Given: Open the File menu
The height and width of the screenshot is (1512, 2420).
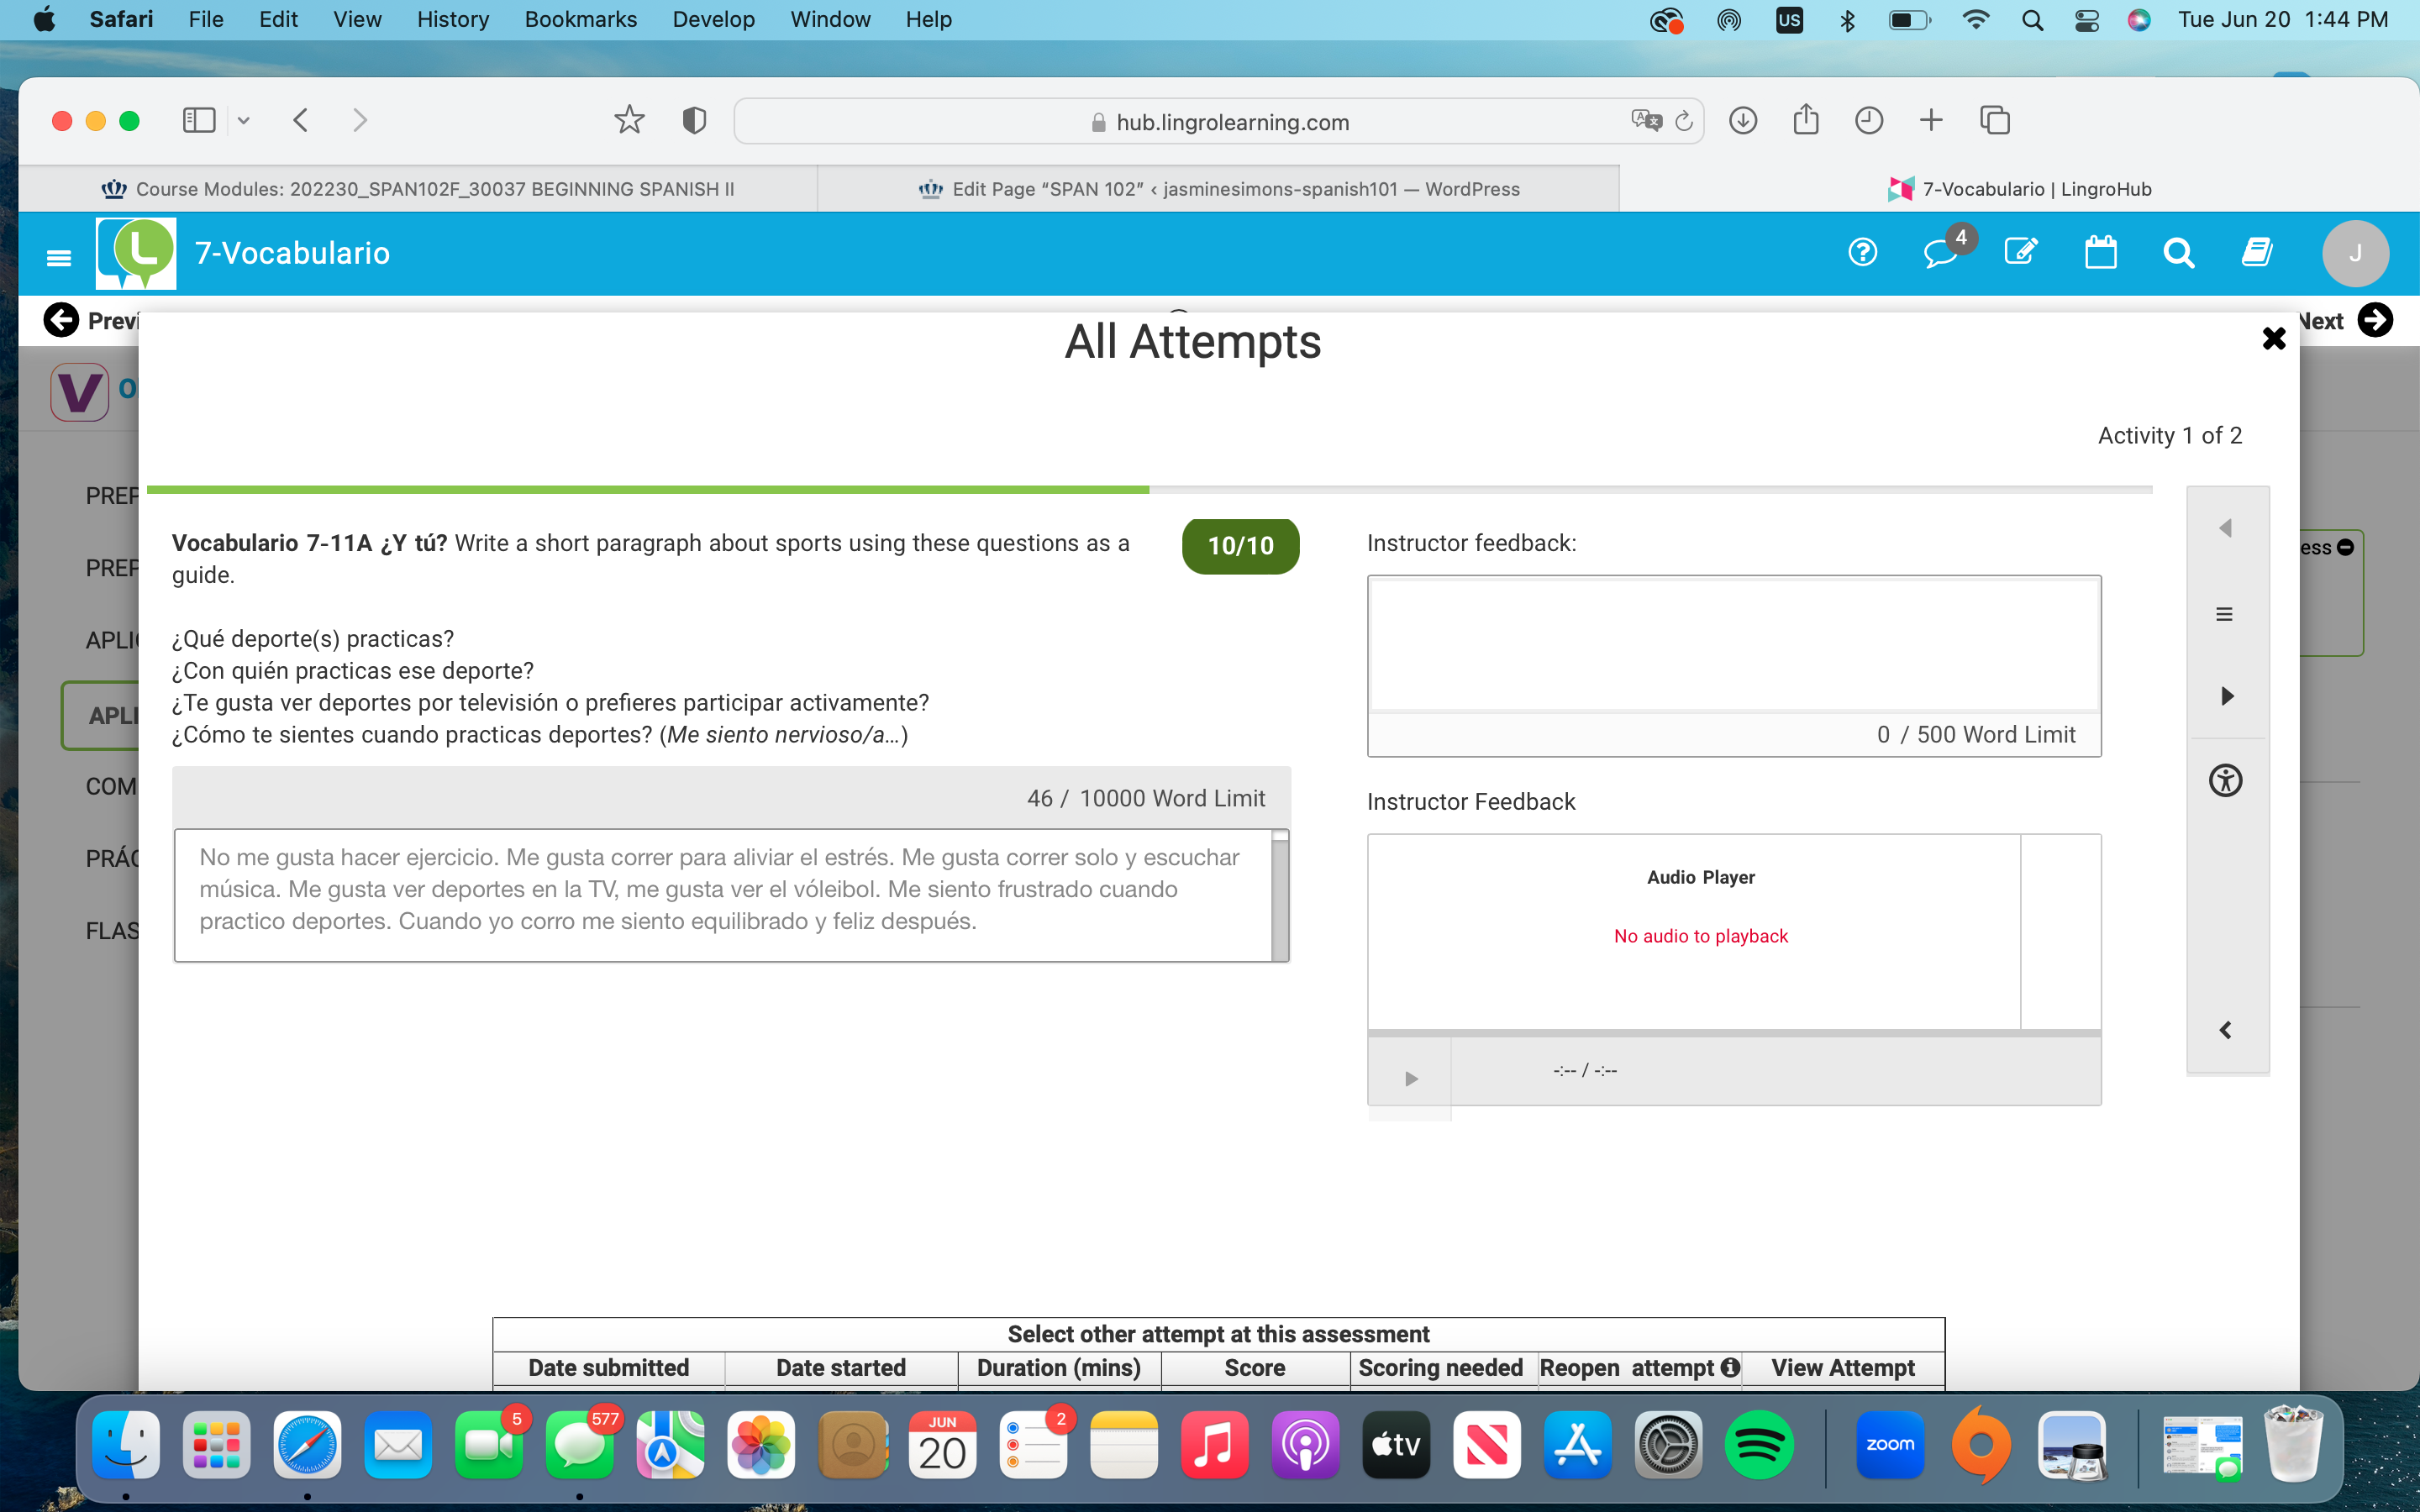Looking at the screenshot, I should coord(206,19).
